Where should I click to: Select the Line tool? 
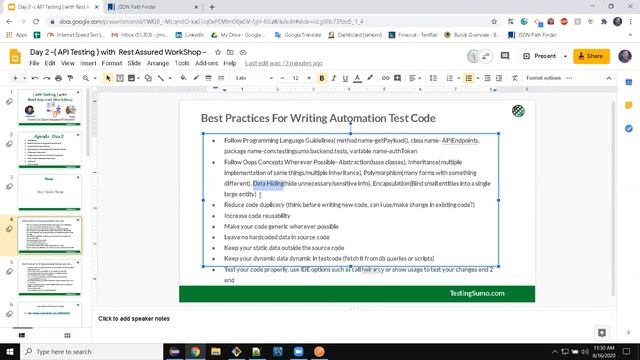(161, 78)
